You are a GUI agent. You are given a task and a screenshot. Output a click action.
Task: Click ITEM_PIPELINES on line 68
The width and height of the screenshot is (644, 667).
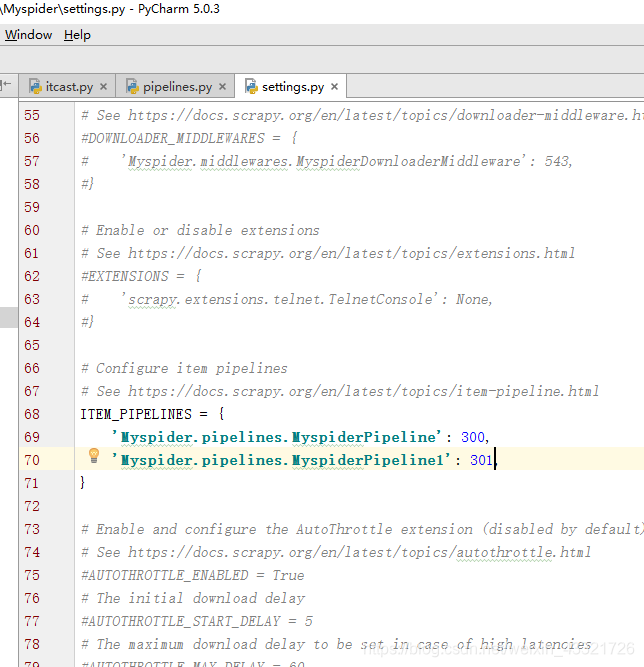(x=136, y=414)
